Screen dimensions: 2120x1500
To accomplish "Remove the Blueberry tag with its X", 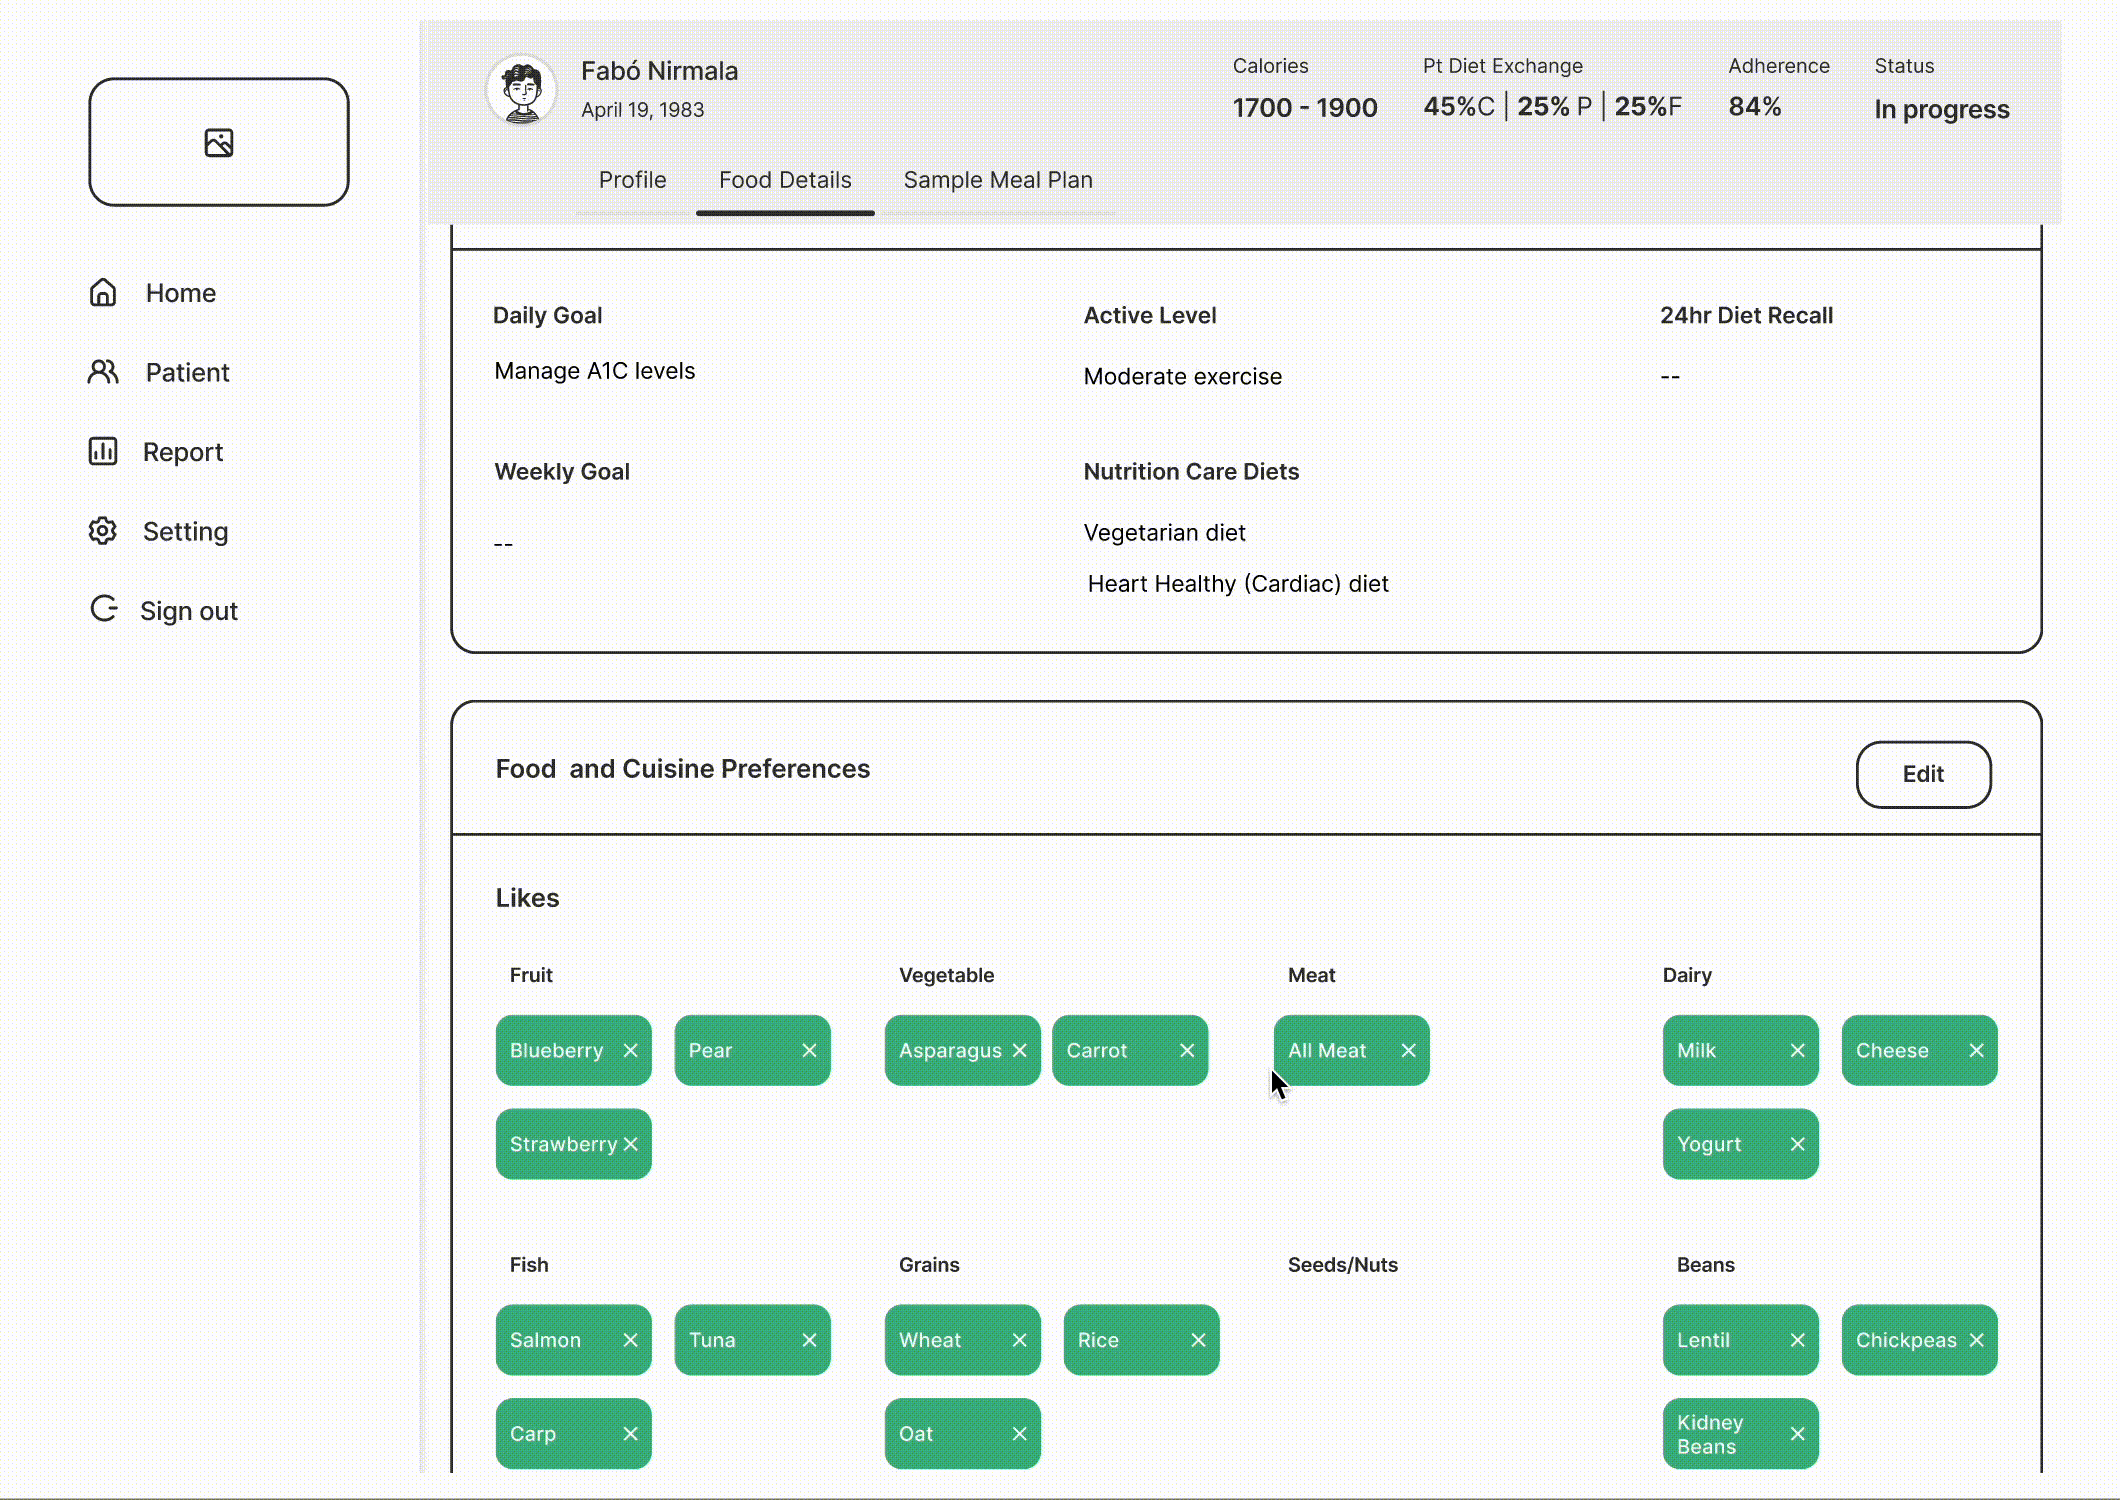I will click(x=630, y=1050).
